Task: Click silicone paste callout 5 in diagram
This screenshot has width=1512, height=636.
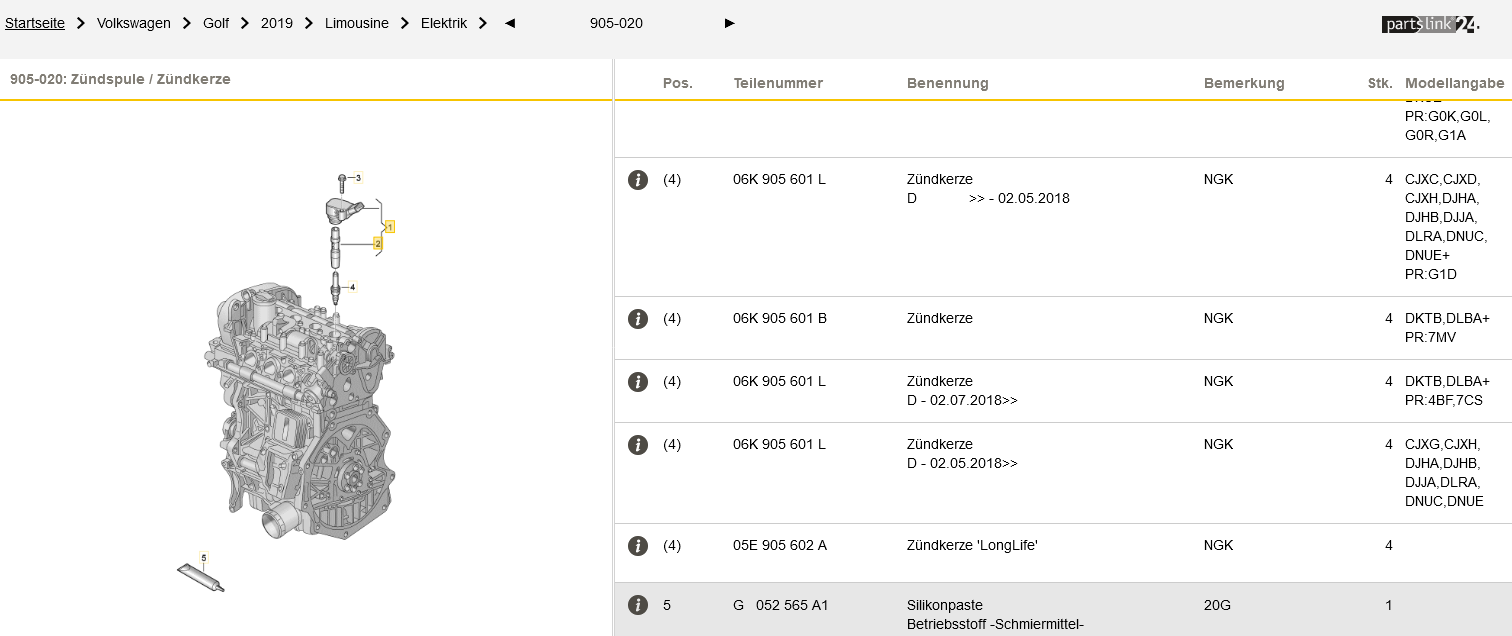Action: (204, 558)
